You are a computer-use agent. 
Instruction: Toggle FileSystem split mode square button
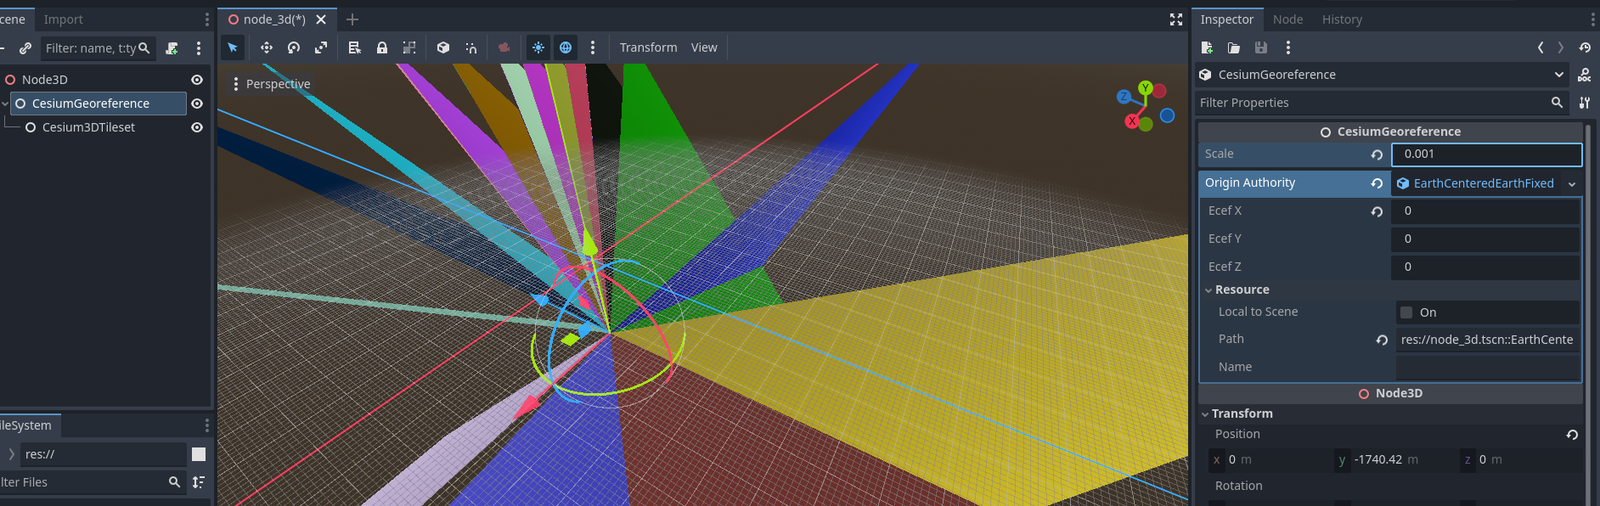[x=199, y=454]
